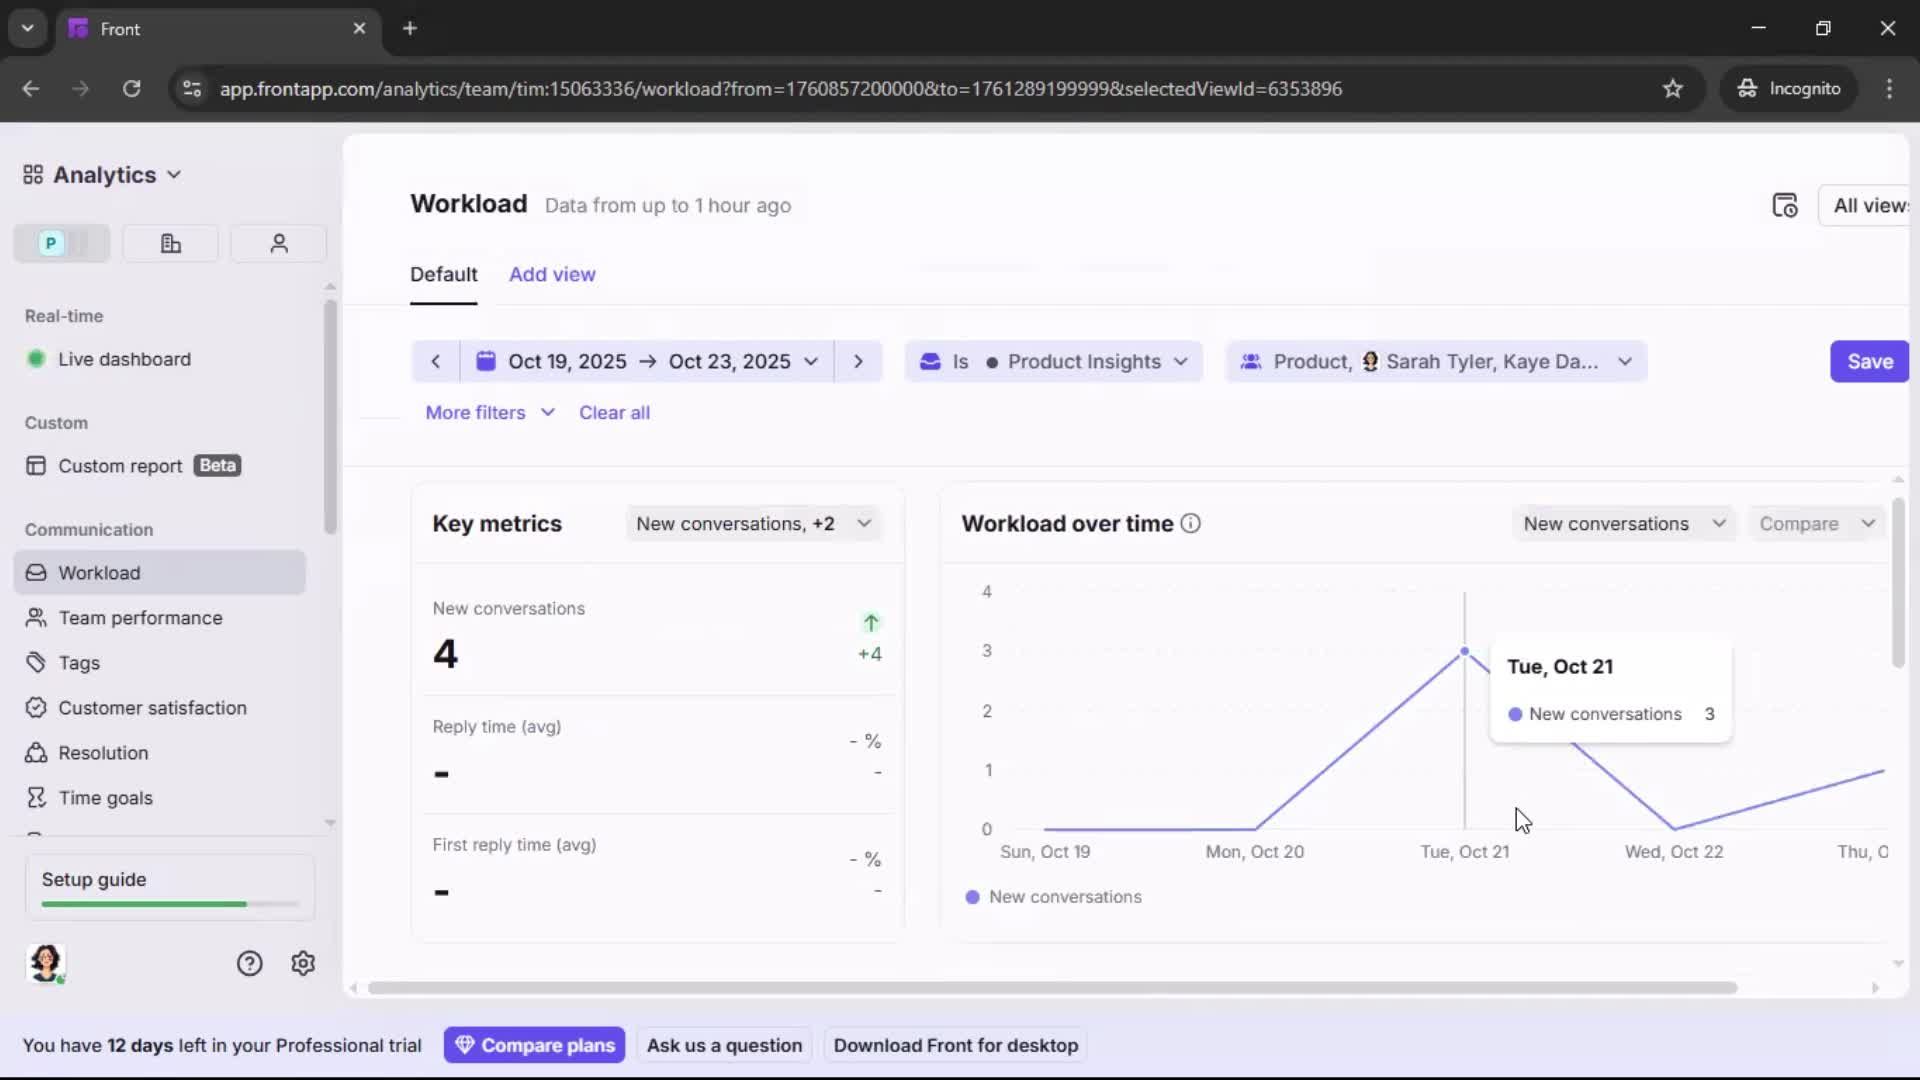The height and width of the screenshot is (1080, 1920).
Task: Open the Resolution analytics section
Action: pos(102,752)
